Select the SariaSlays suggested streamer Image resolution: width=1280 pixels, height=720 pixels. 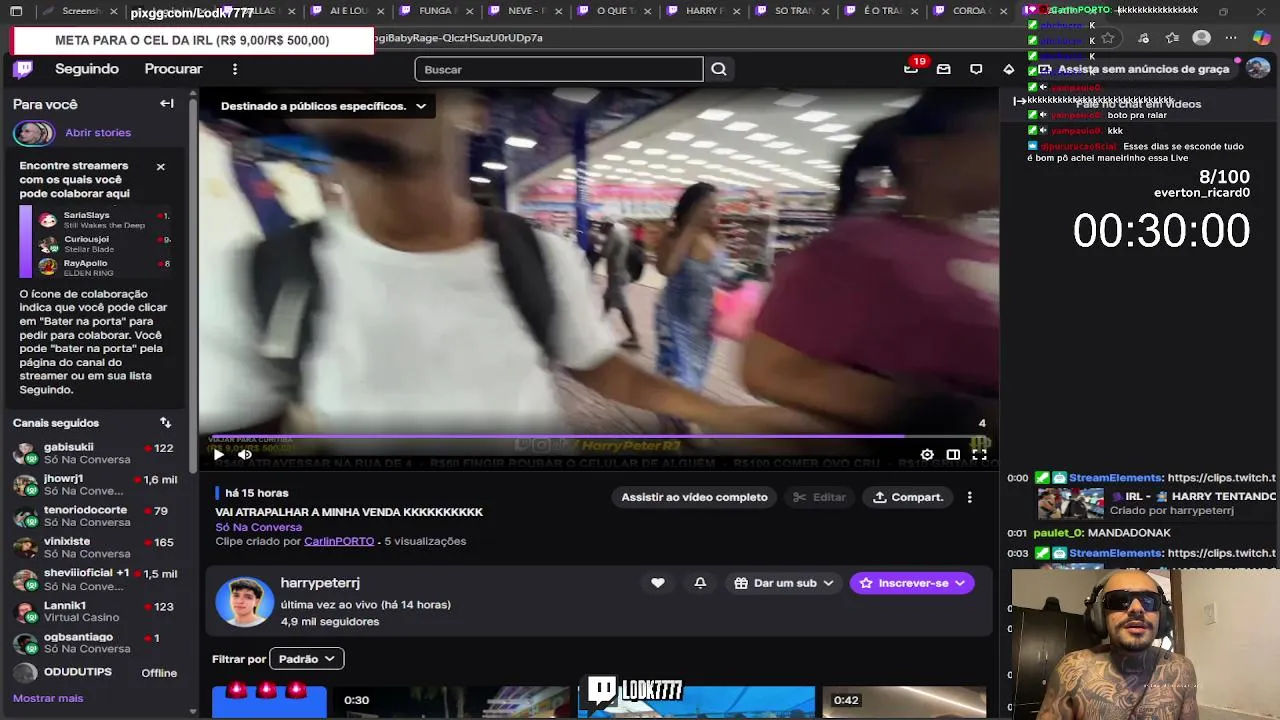[x=104, y=219]
